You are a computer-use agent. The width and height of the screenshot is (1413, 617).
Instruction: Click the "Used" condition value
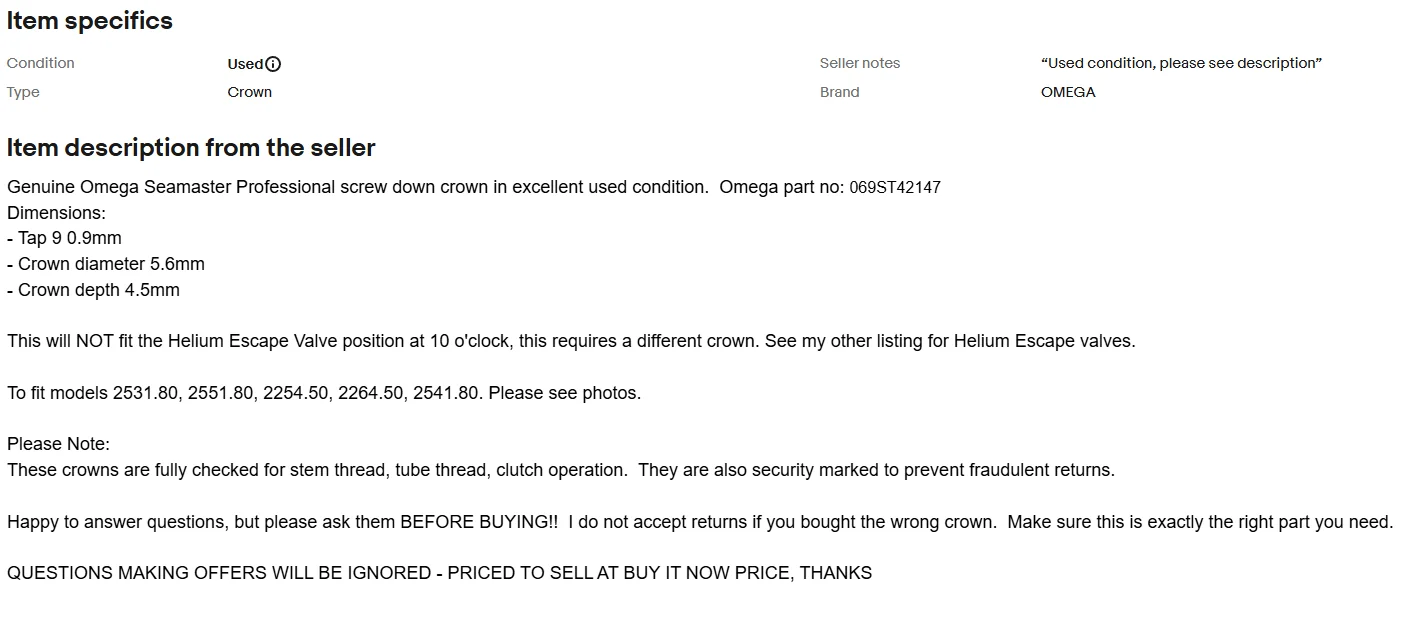pyautogui.click(x=244, y=64)
